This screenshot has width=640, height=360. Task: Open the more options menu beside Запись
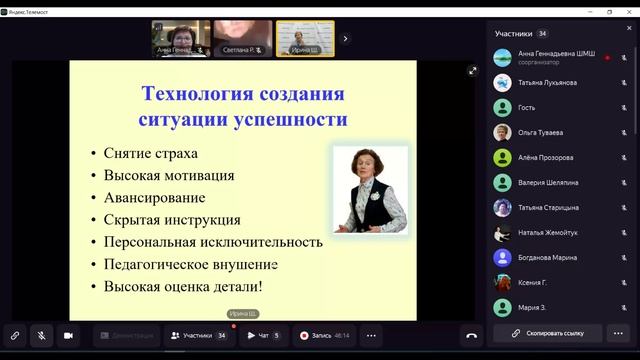tap(371, 336)
